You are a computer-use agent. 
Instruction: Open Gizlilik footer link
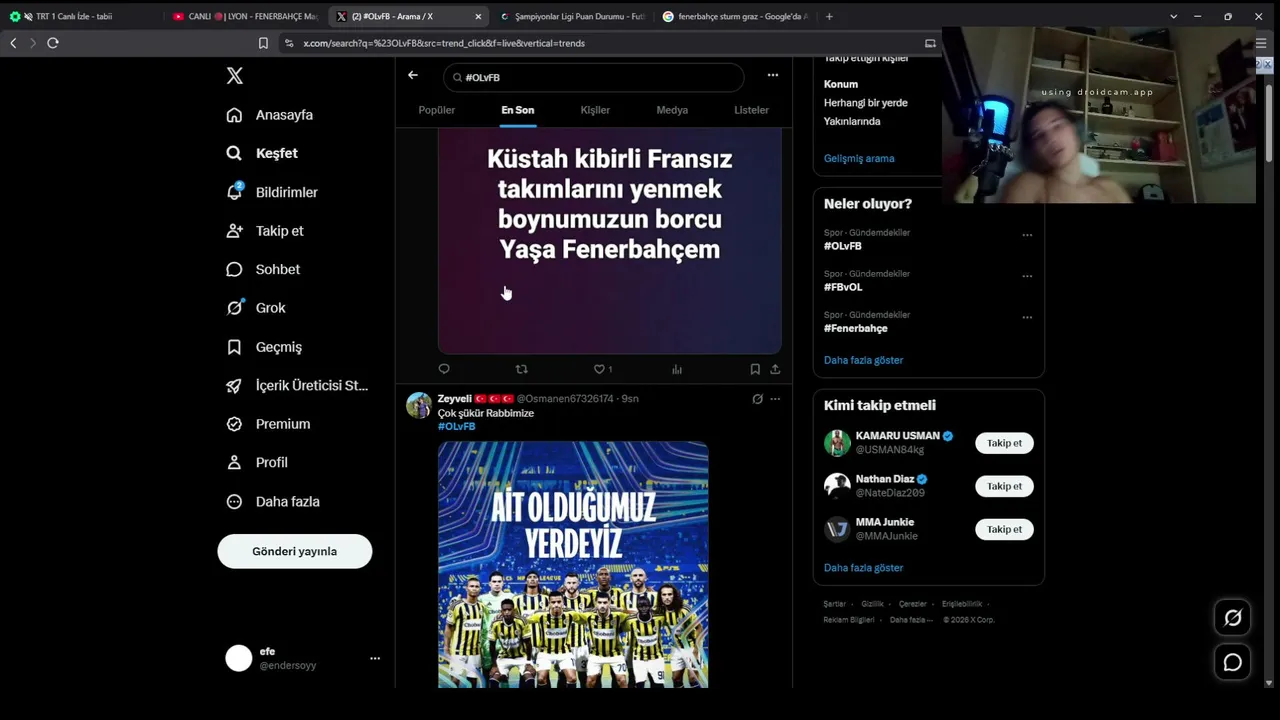click(872, 604)
